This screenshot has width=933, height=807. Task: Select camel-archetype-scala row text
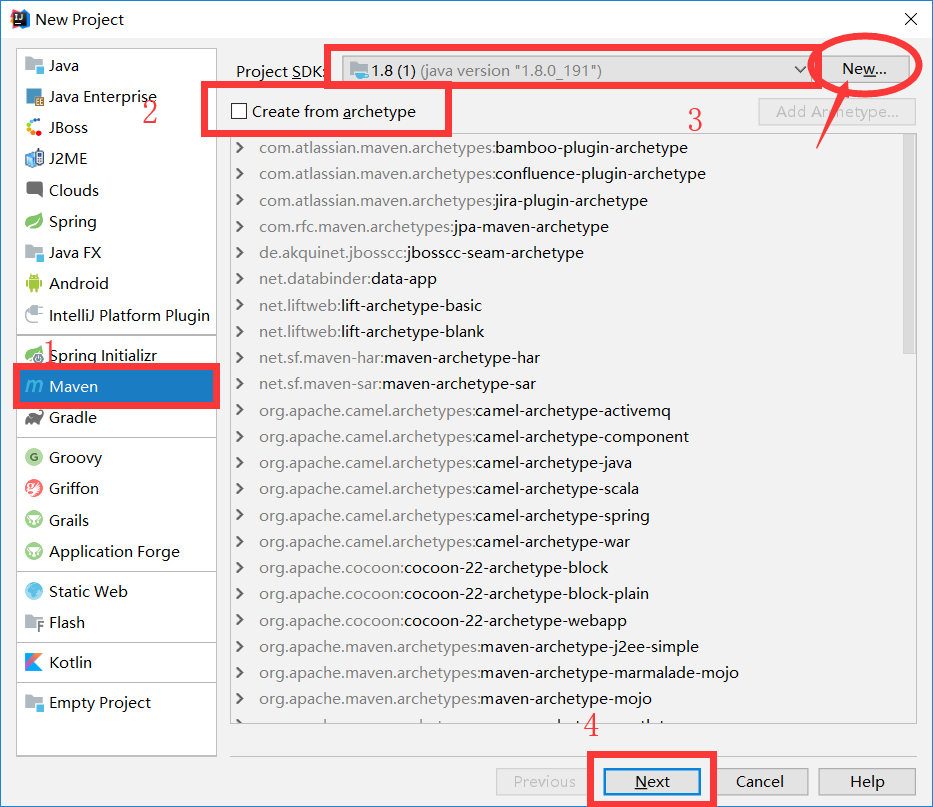point(449,489)
